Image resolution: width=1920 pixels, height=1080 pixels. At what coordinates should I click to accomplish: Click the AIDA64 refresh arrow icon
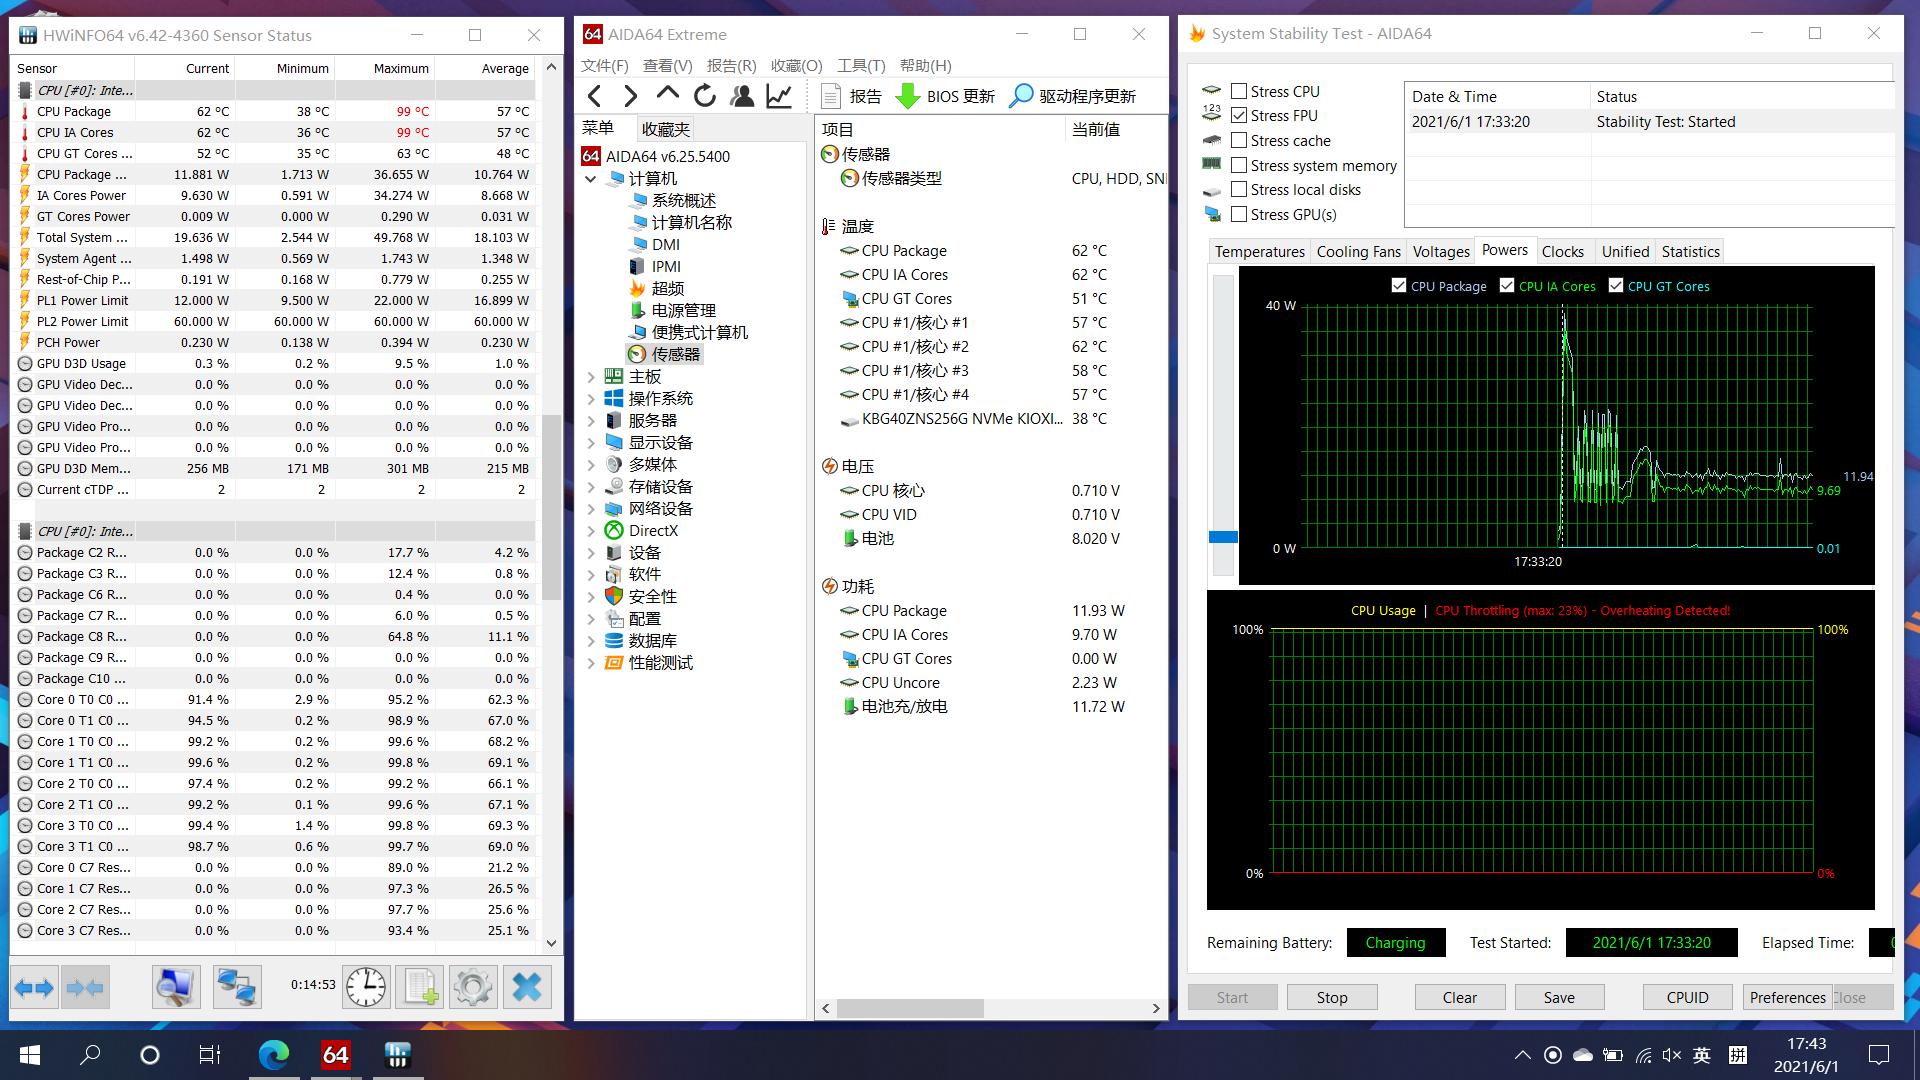coord(705,96)
